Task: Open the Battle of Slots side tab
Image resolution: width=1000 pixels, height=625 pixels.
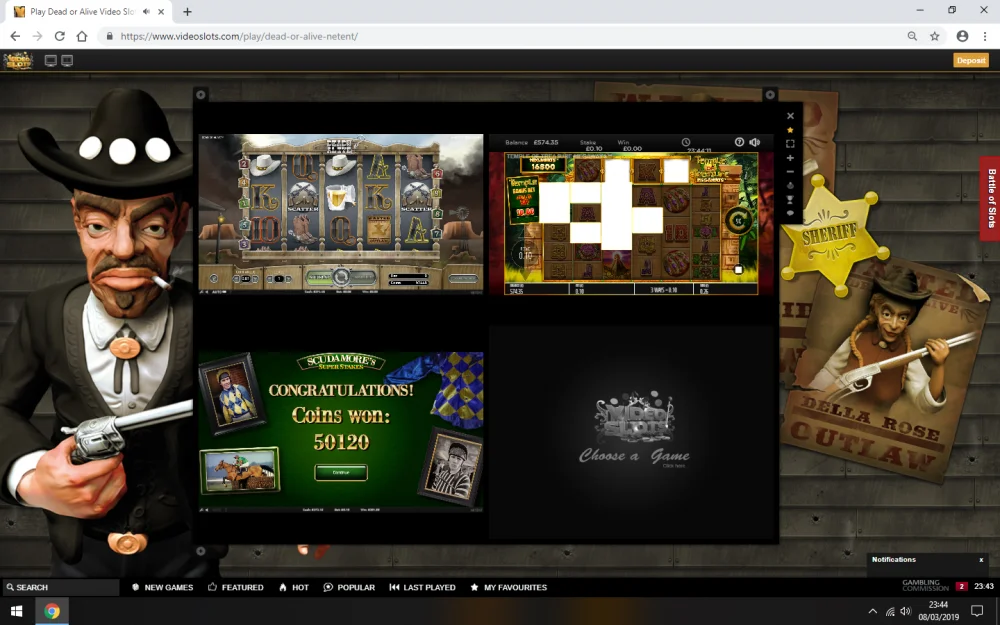Action: click(x=990, y=198)
